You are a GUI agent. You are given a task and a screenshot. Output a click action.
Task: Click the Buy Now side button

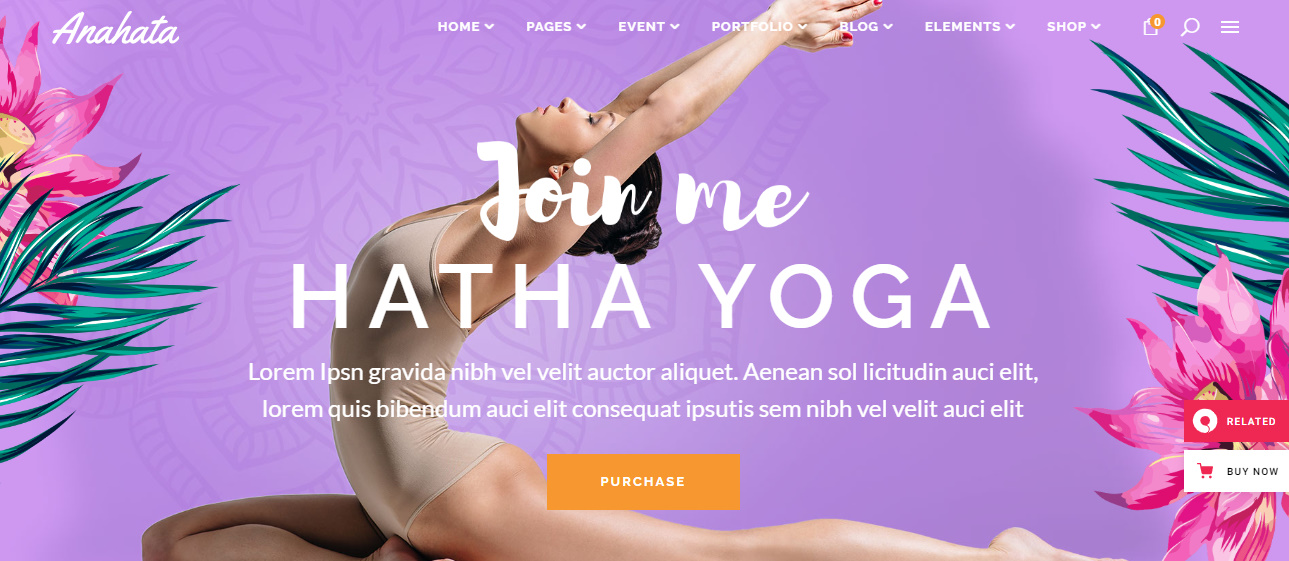coord(1236,471)
